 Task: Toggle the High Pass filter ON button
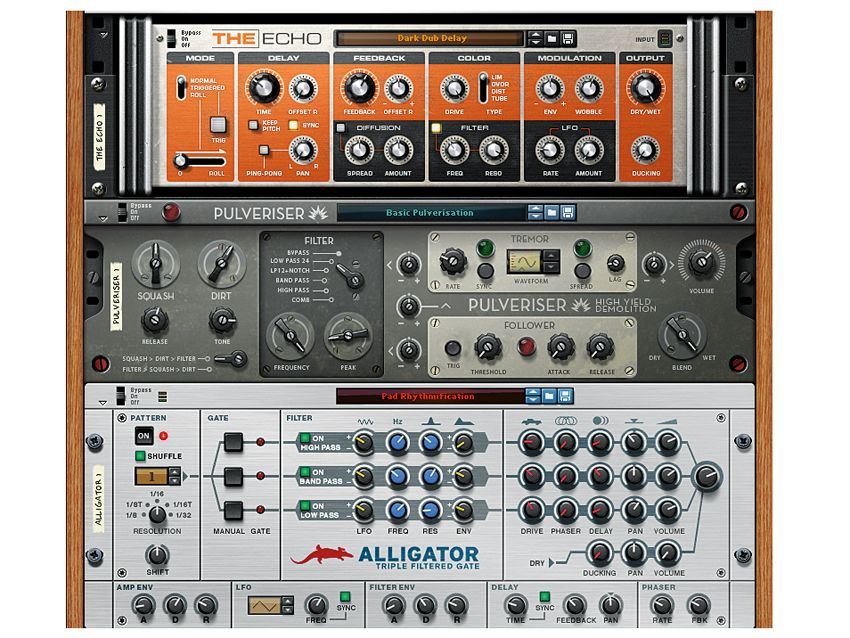coord(305,438)
